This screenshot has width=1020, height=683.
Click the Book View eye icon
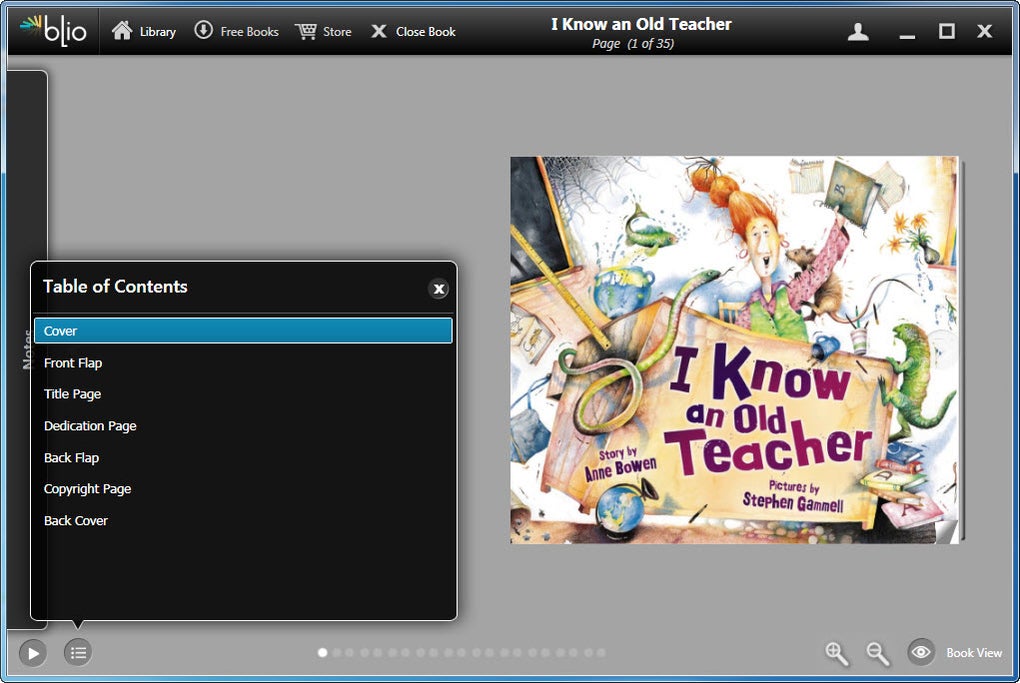click(921, 652)
